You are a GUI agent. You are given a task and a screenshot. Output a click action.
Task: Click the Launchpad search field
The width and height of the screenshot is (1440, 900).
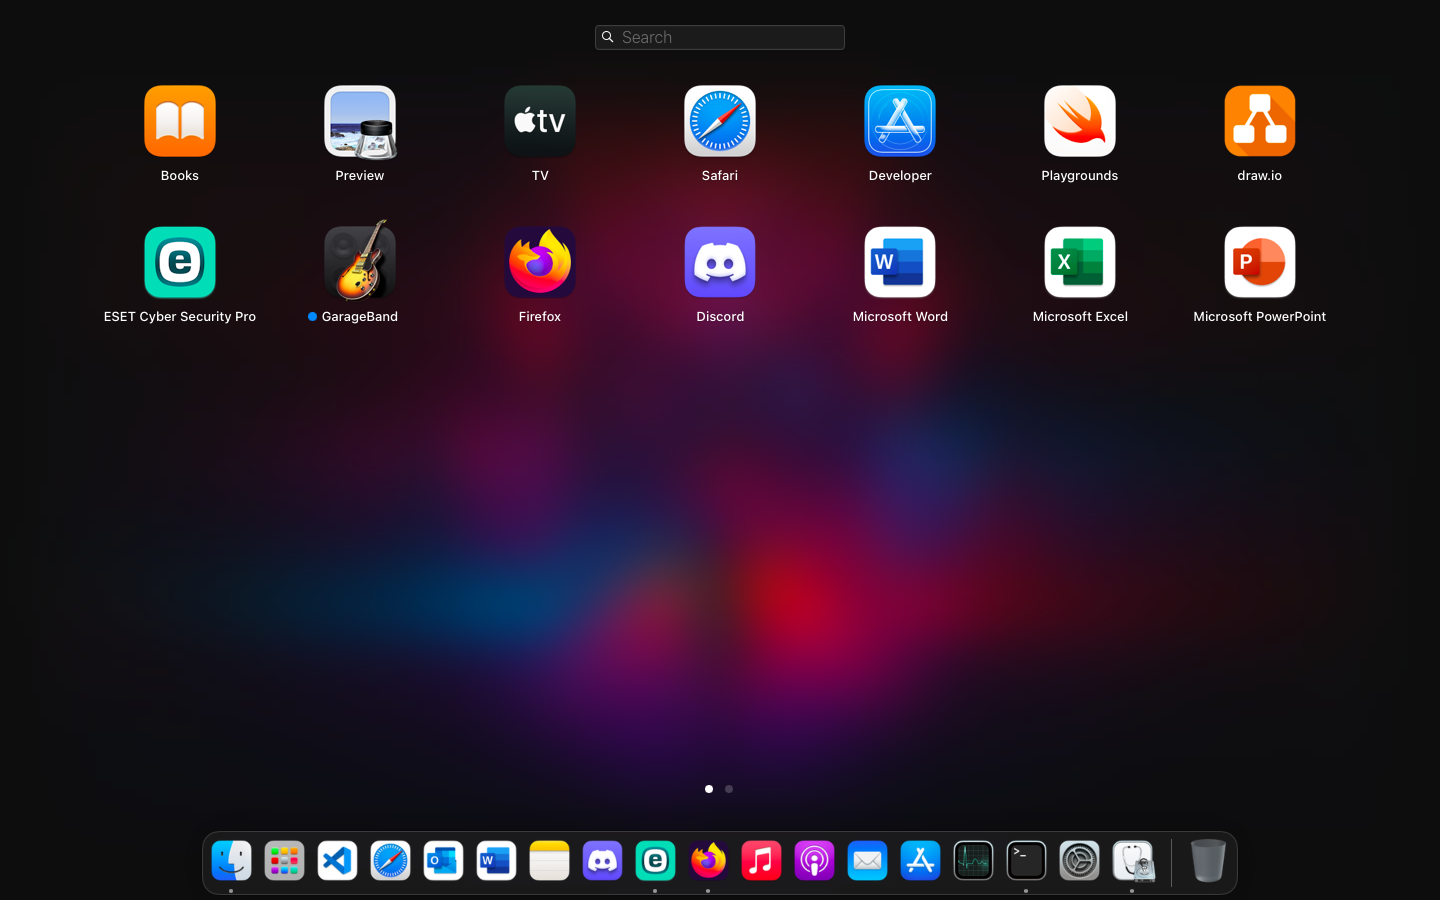point(719,37)
